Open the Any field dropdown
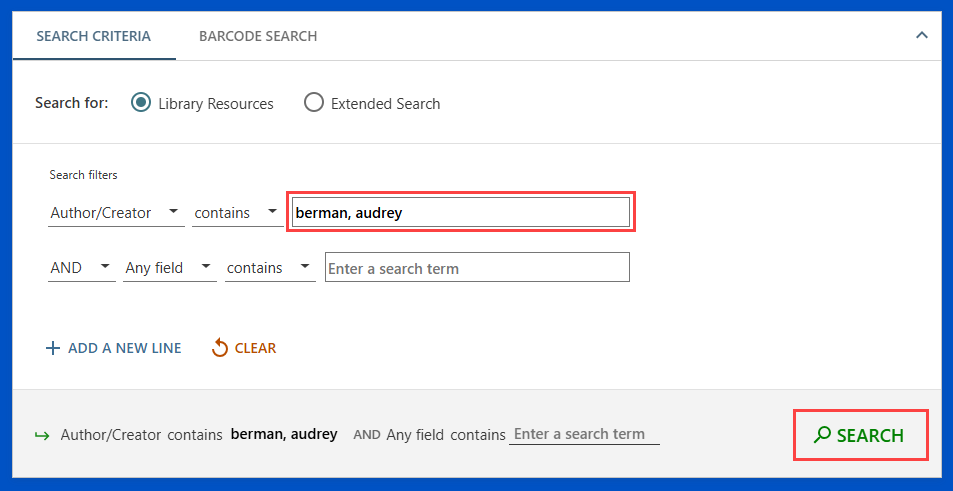Screen dimensions: 953x491 pos(169,268)
